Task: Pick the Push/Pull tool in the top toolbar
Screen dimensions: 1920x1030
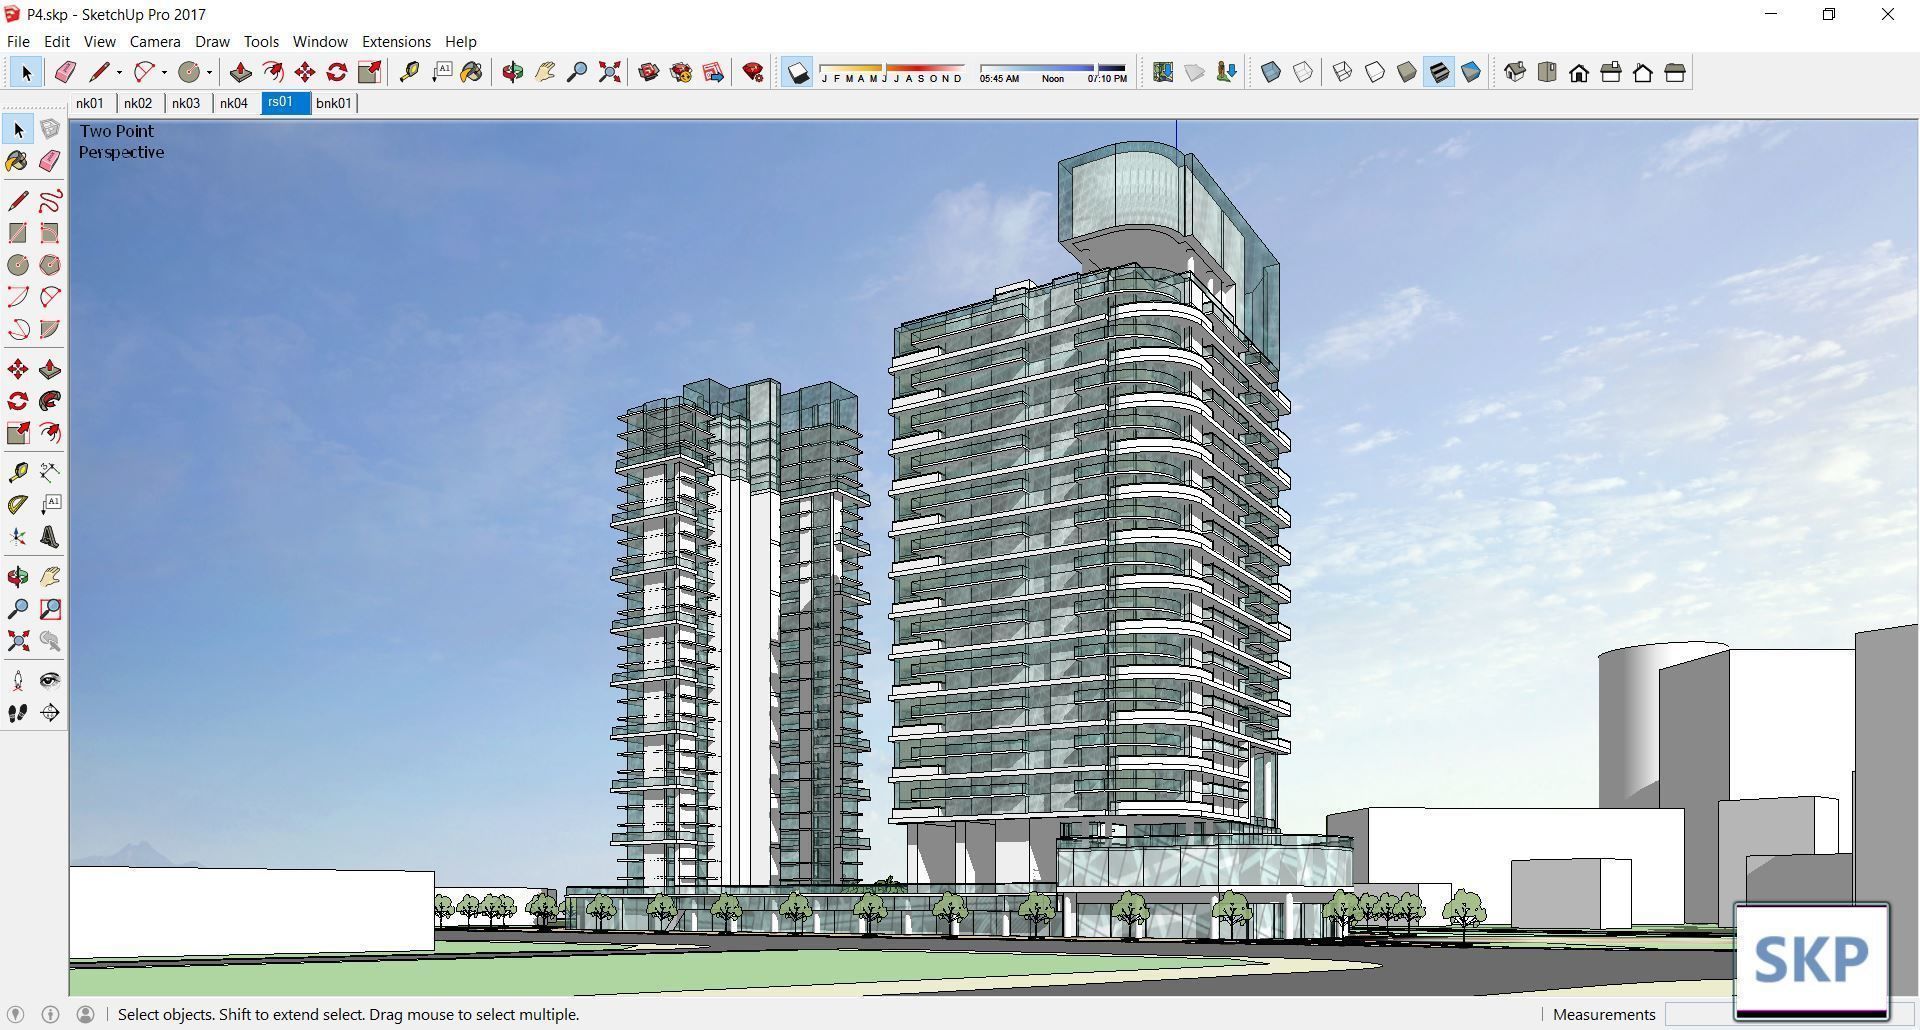Action: pyautogui.click(x=240, y=72)
